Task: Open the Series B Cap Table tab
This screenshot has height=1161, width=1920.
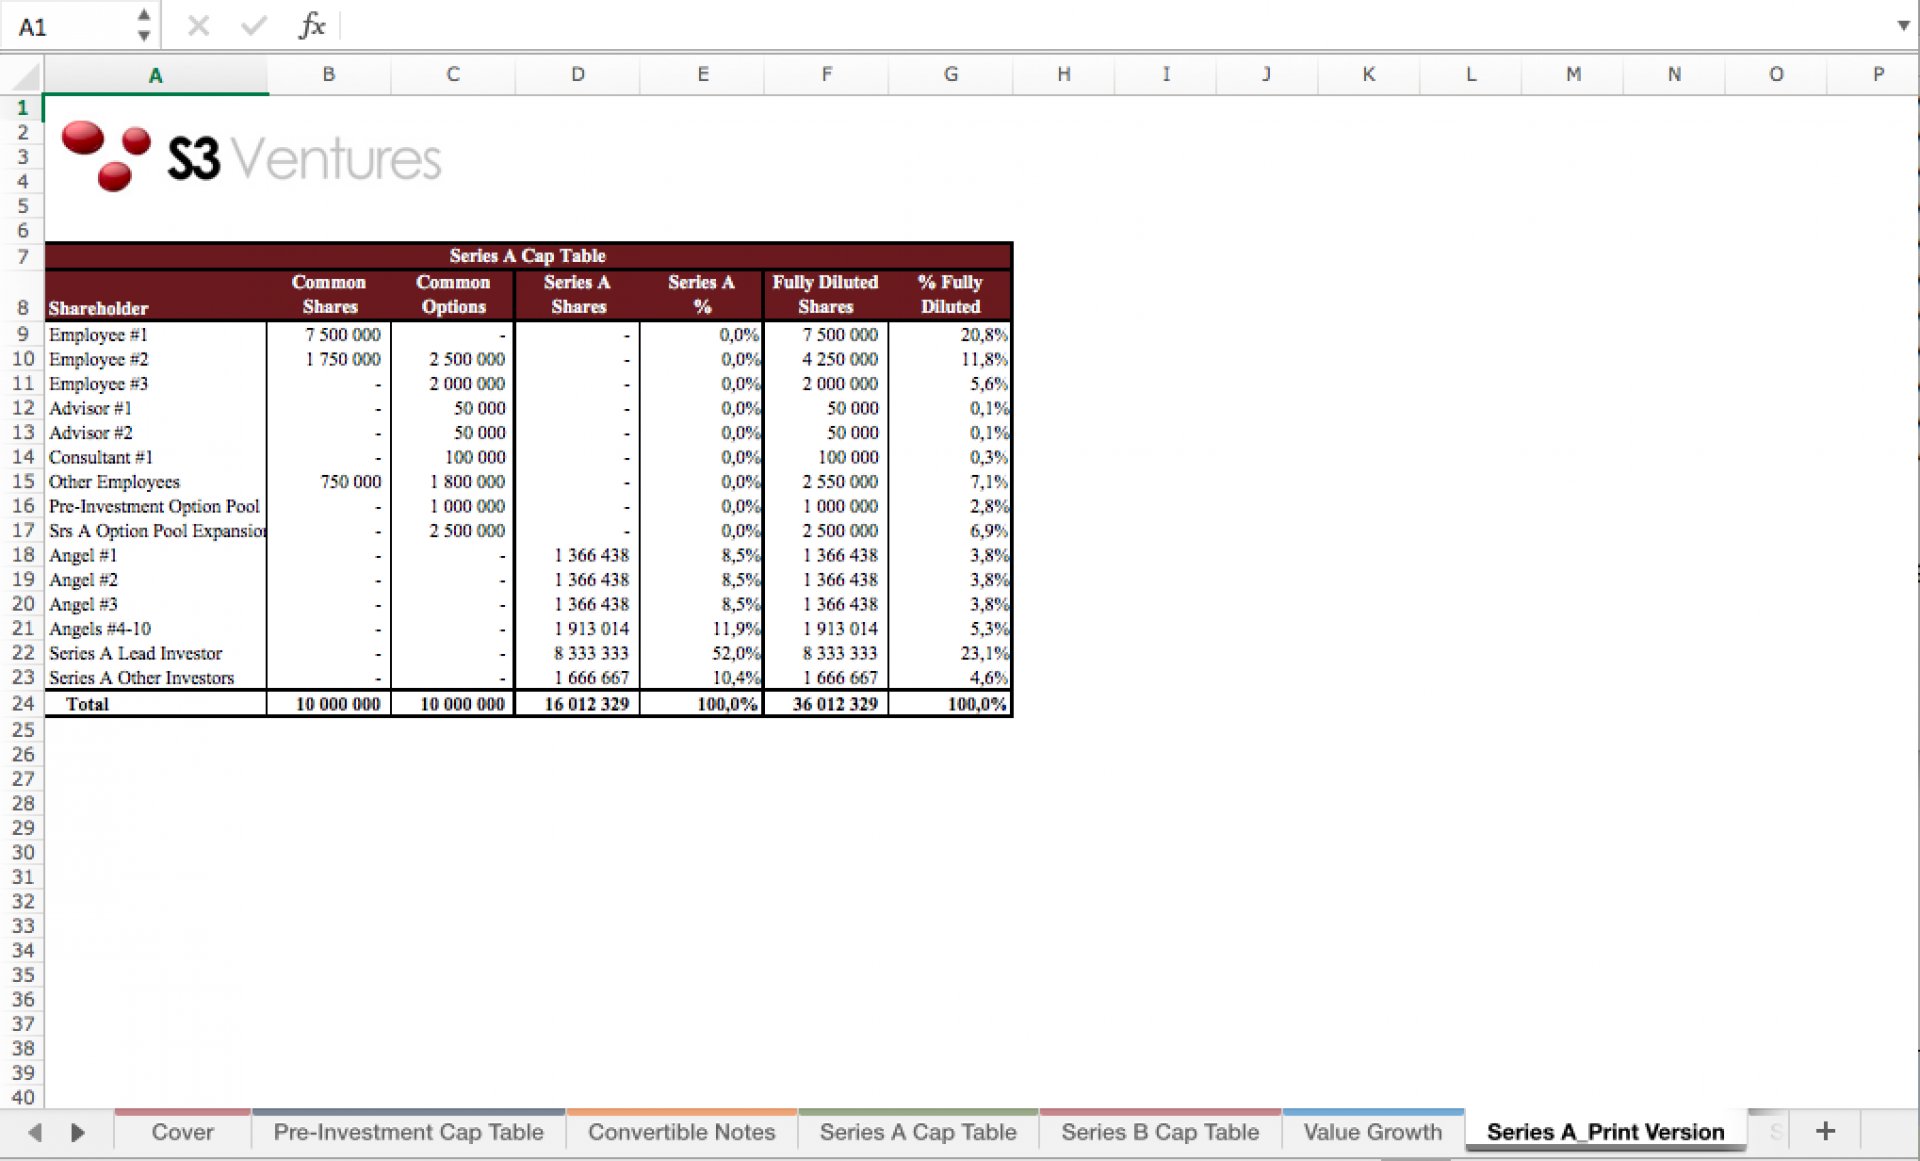Action: pyautogui.click(x=1160, y=1132)
